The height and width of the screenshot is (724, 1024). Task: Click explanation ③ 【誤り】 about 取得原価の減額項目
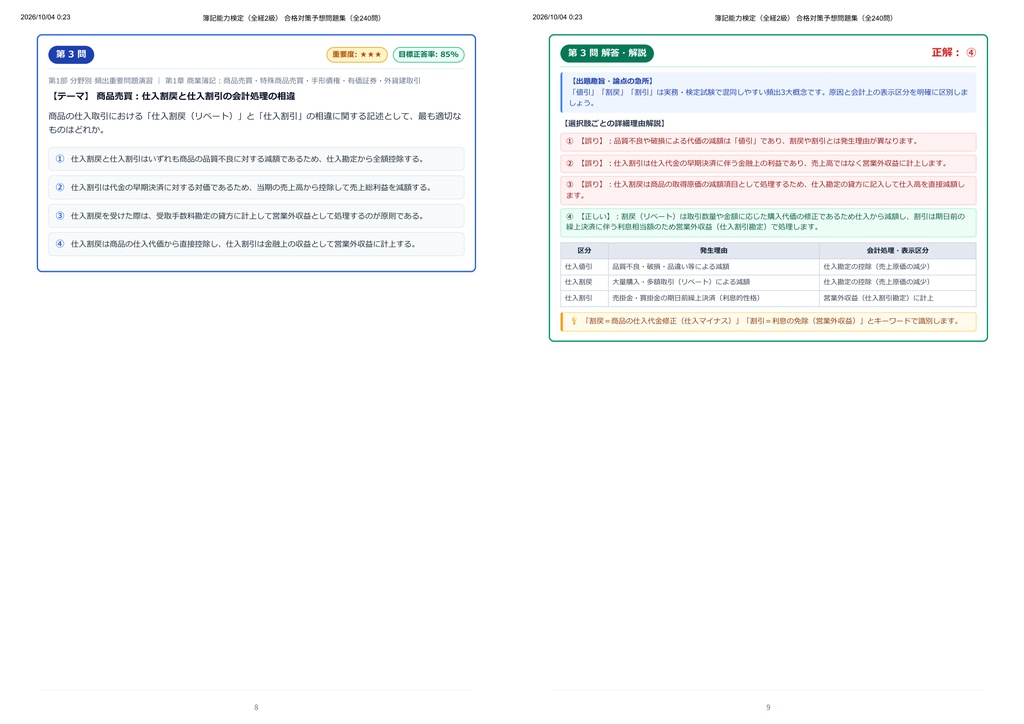tap(768, 190)
